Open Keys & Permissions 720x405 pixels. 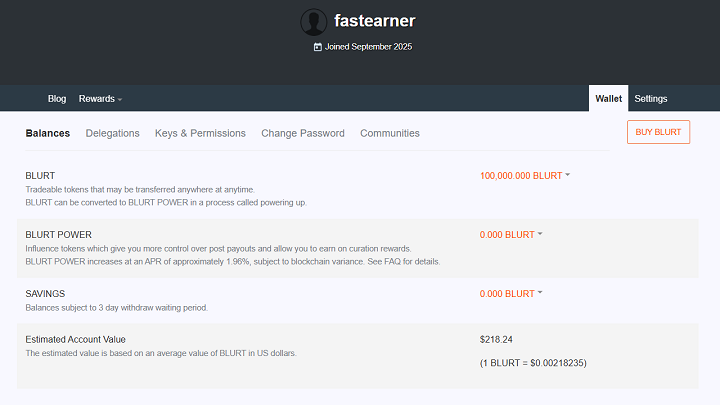(x=200, y=133)
